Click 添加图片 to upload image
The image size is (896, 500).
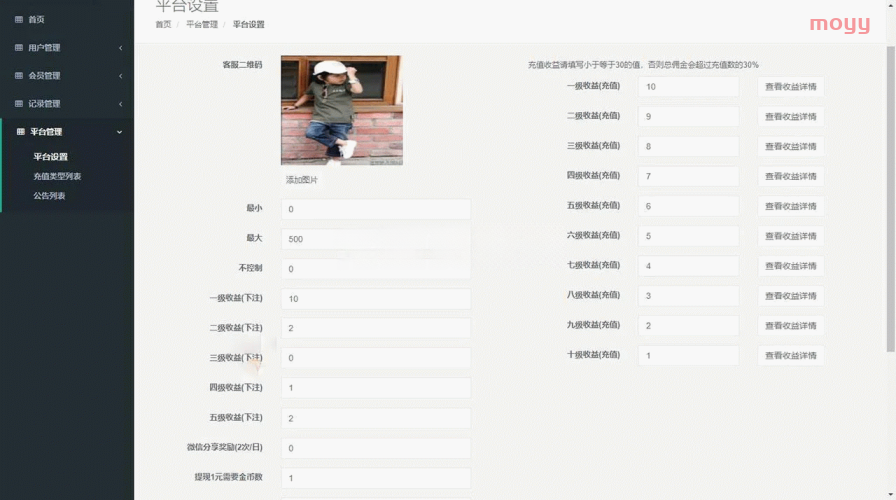pyautogui.click(x=302, y=180)
